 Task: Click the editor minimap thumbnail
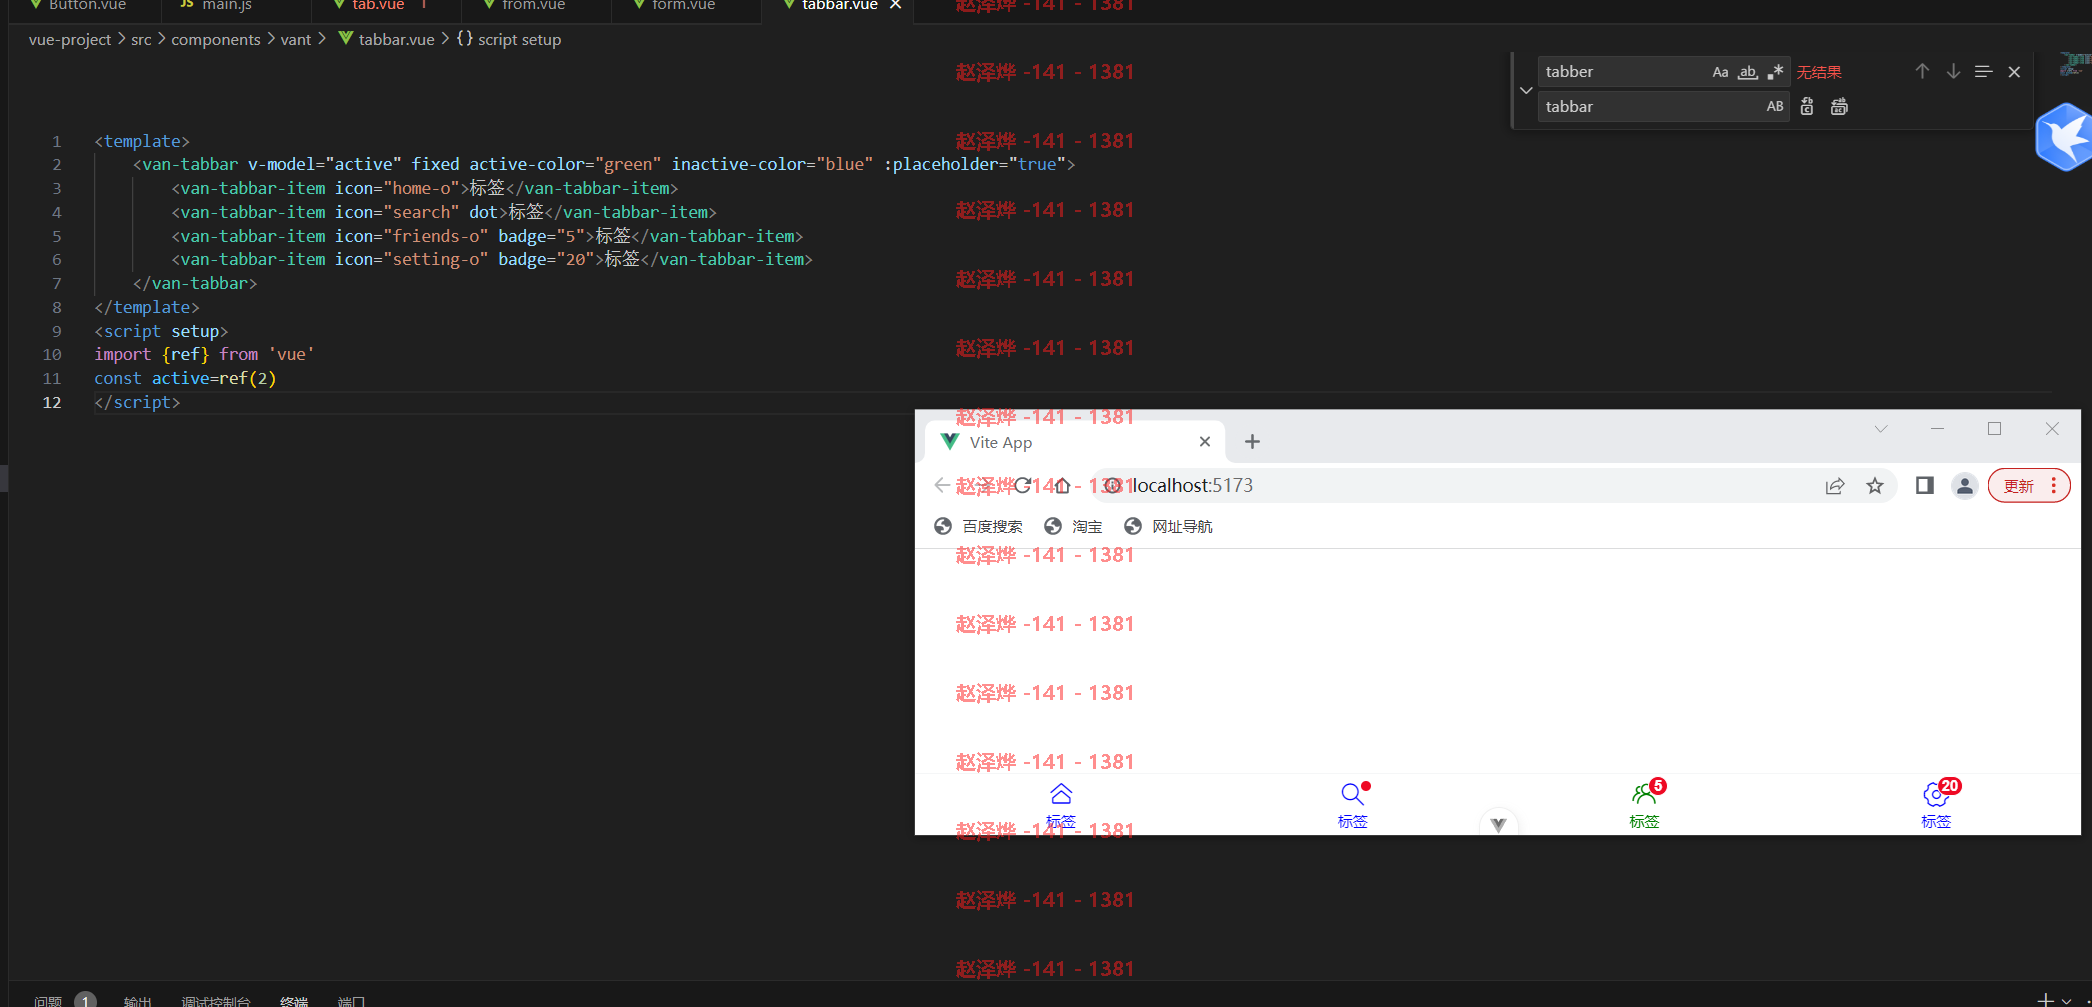click(x=2074, y=65)
